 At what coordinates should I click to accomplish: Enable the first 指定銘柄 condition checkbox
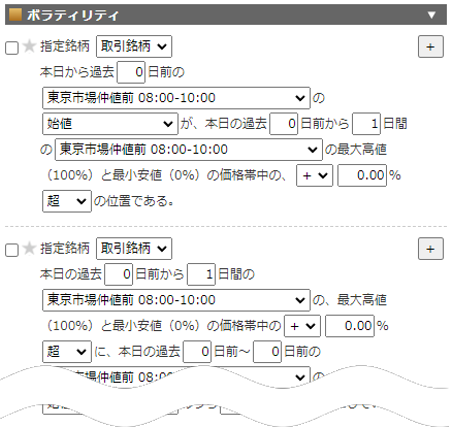click(x=12, y=48)
